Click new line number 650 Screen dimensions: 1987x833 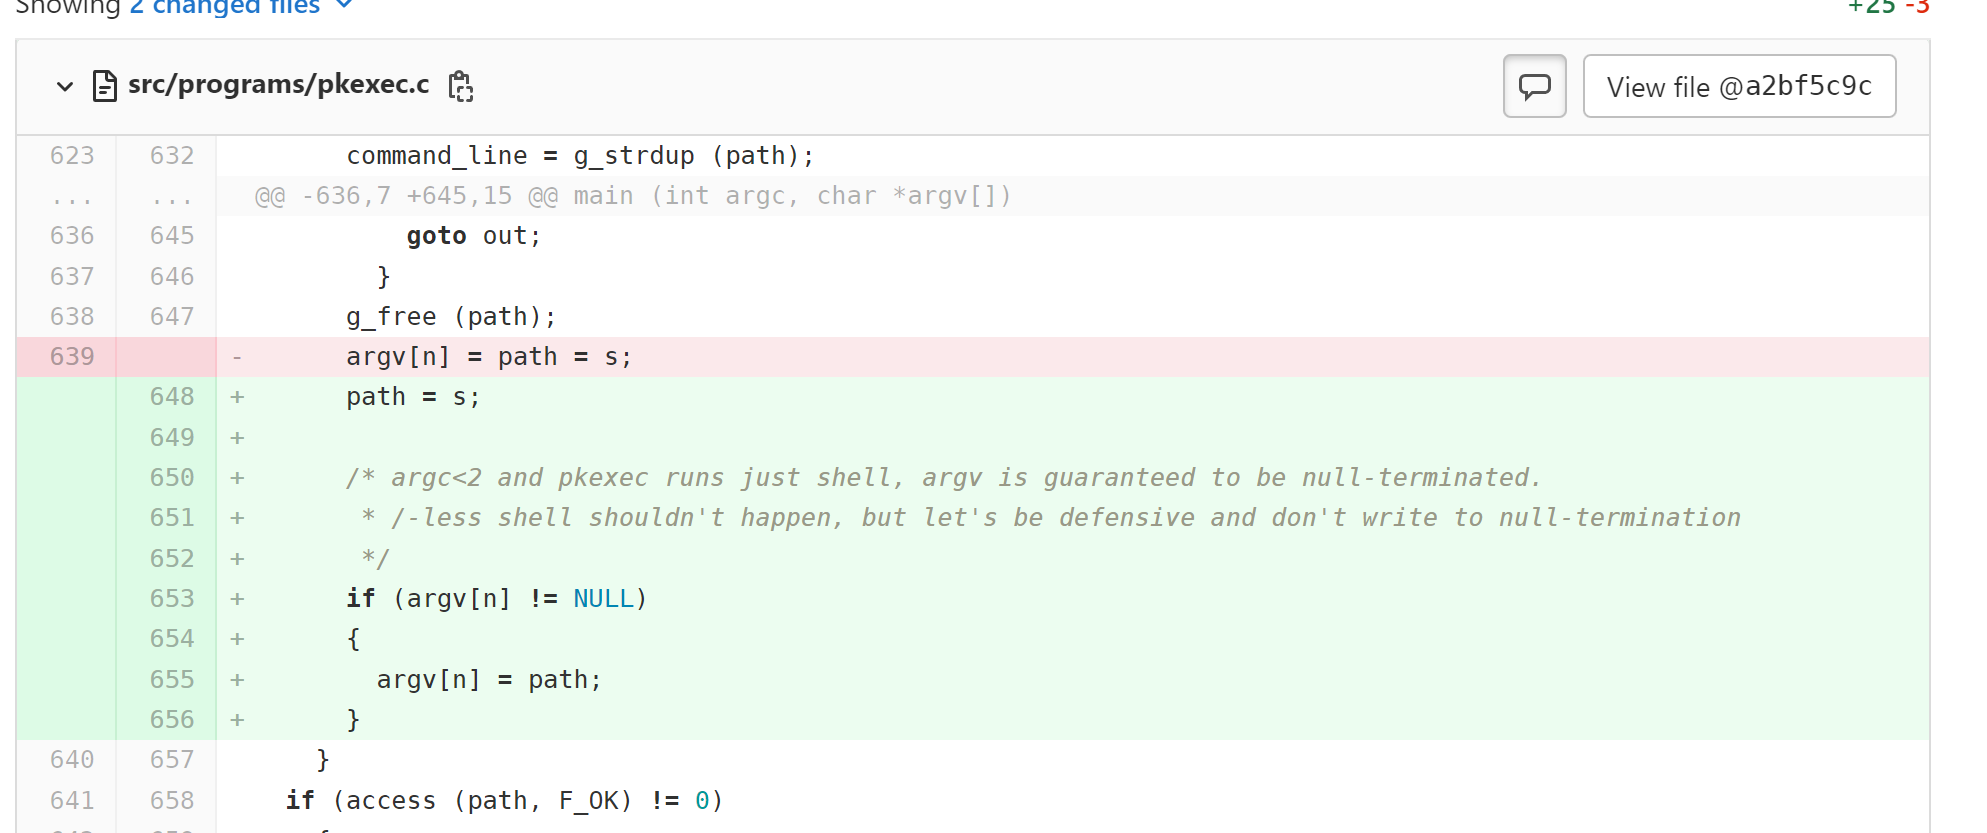172,478
